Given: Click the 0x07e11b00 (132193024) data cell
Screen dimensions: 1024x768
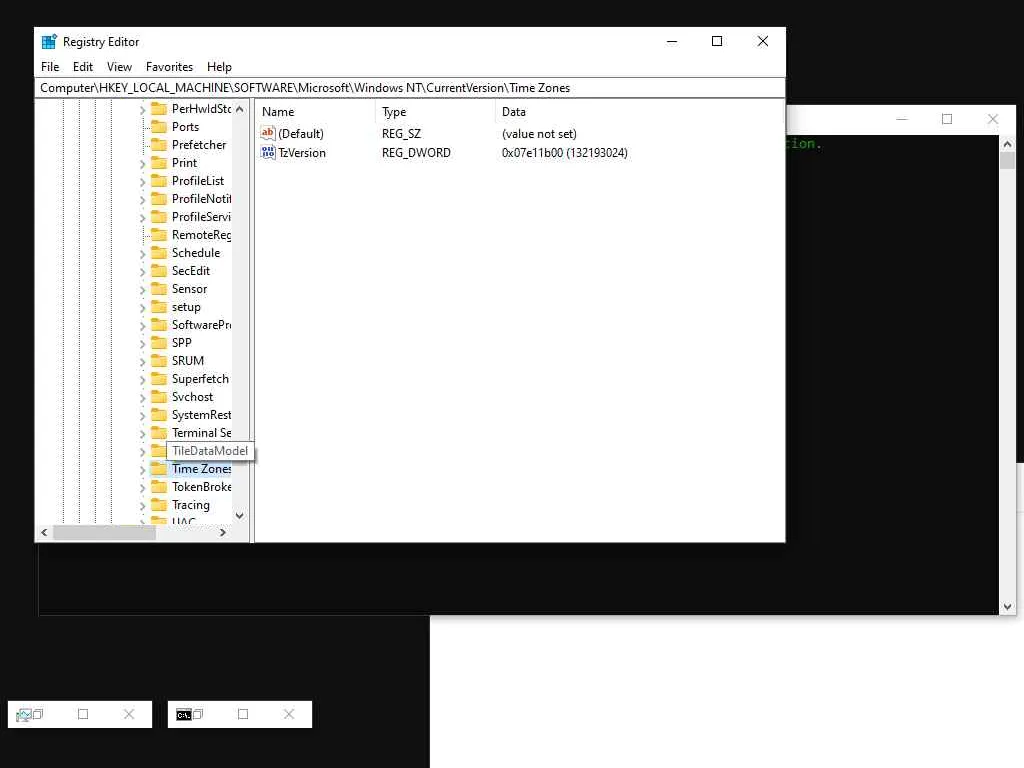Looking at the screenshot, I should coord(564,153).
